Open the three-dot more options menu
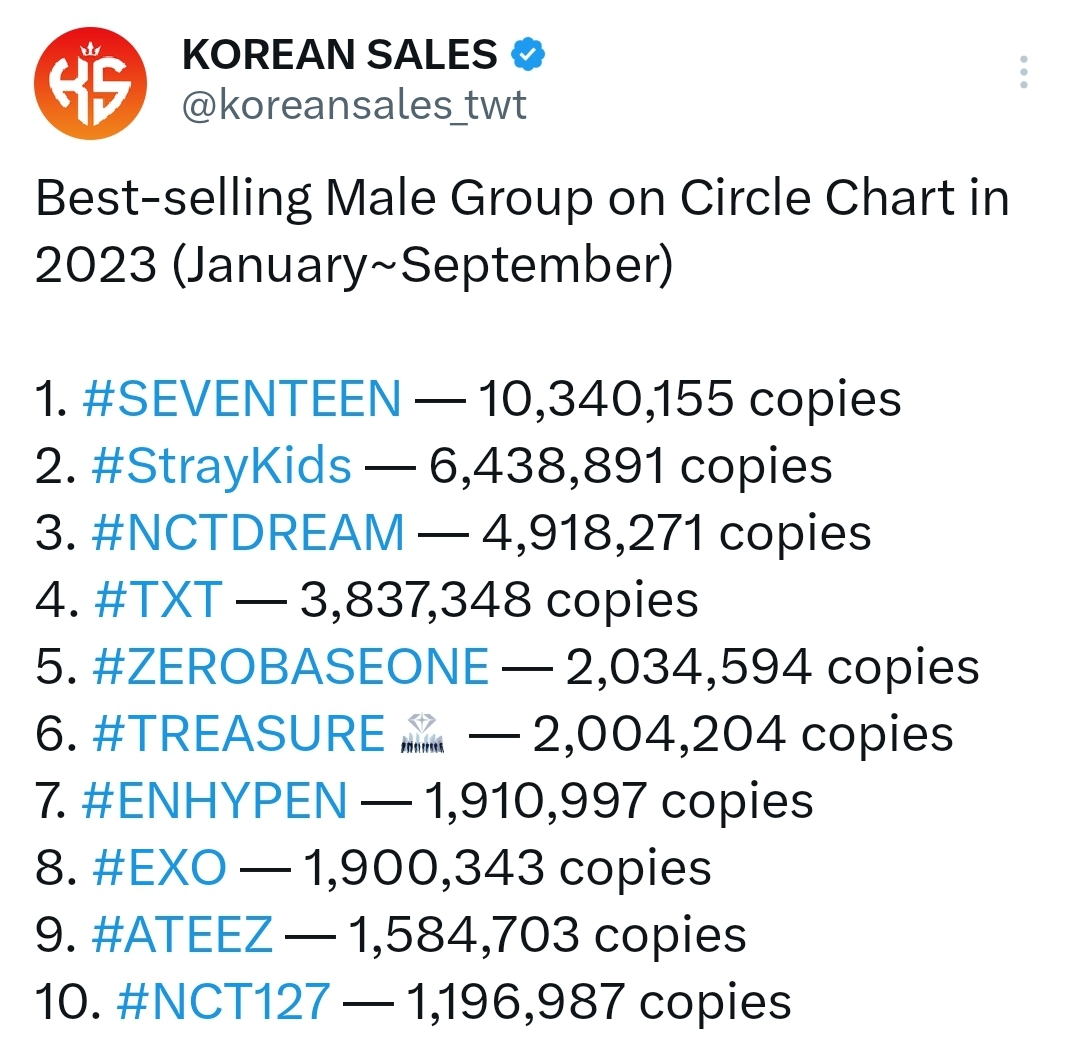This screenshot has width=1080, height=1044. [x=1024, y=72]
